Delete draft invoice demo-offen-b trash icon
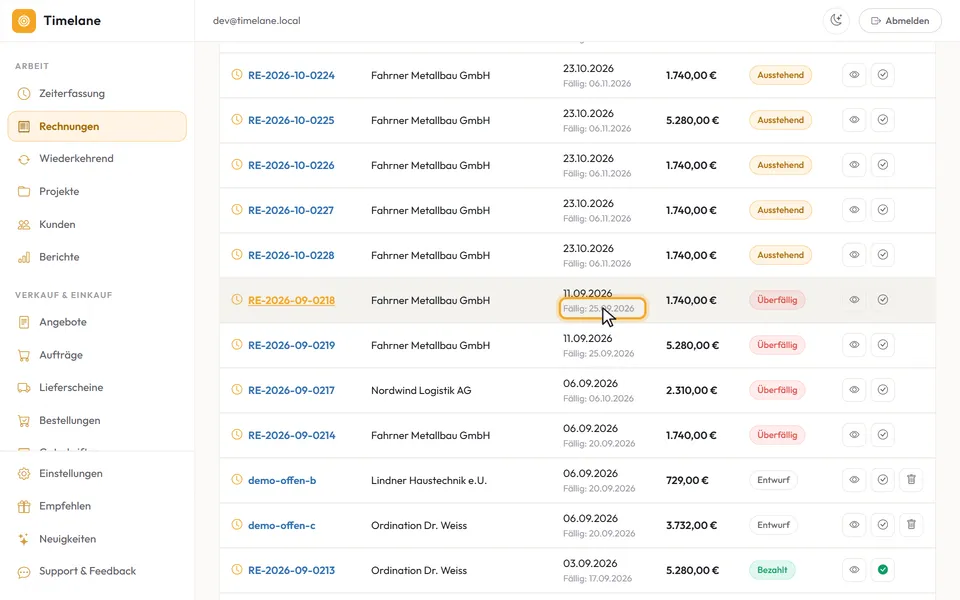This screenshot has width=960, height=600. [x=911, y=479]
